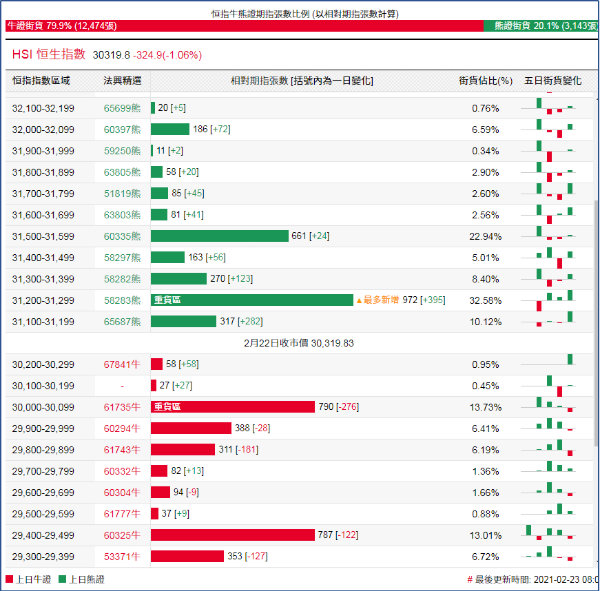
Task: Open bear warrant code 58297熊
Action: [122, 258]
